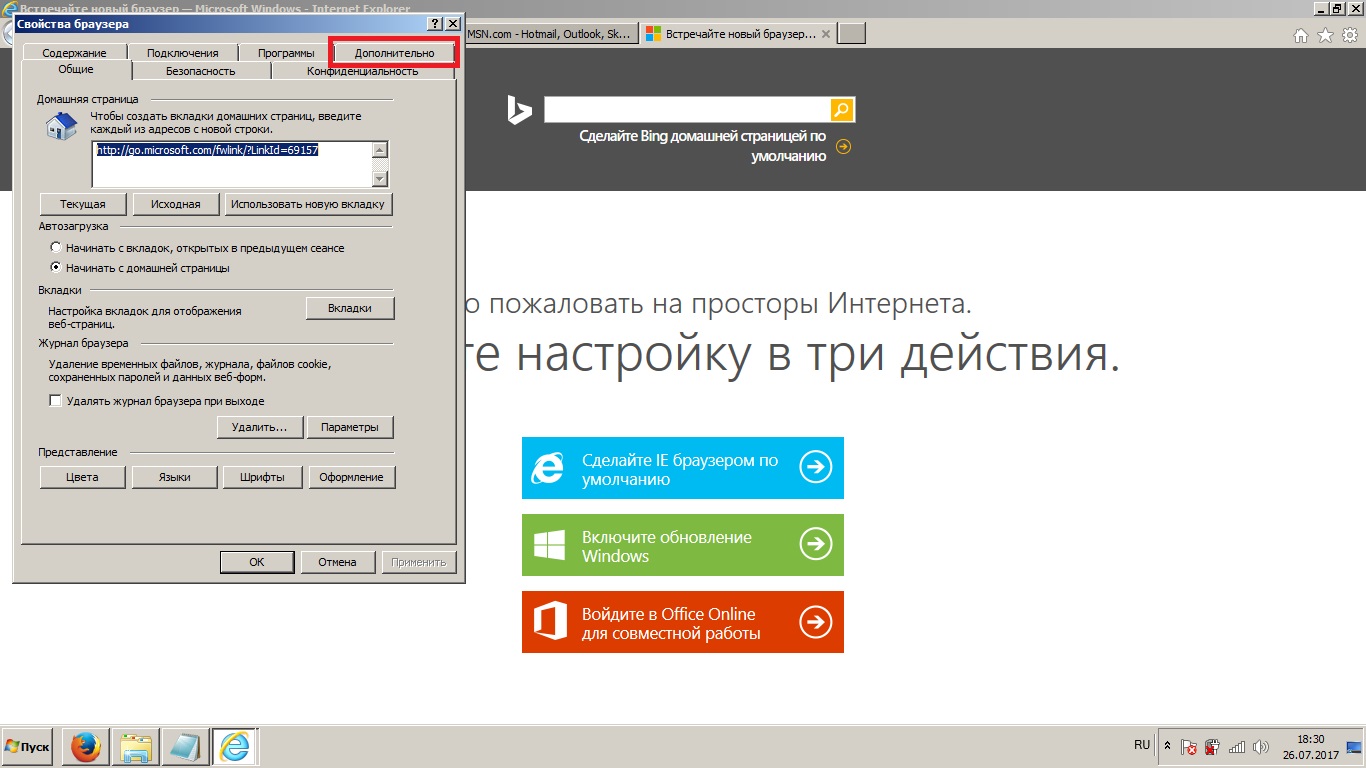Image resolution: width=1366 pixels, height=768 pixels.
Task: Open Windows Explorer from the taskbar
Action: click(136, 746)
